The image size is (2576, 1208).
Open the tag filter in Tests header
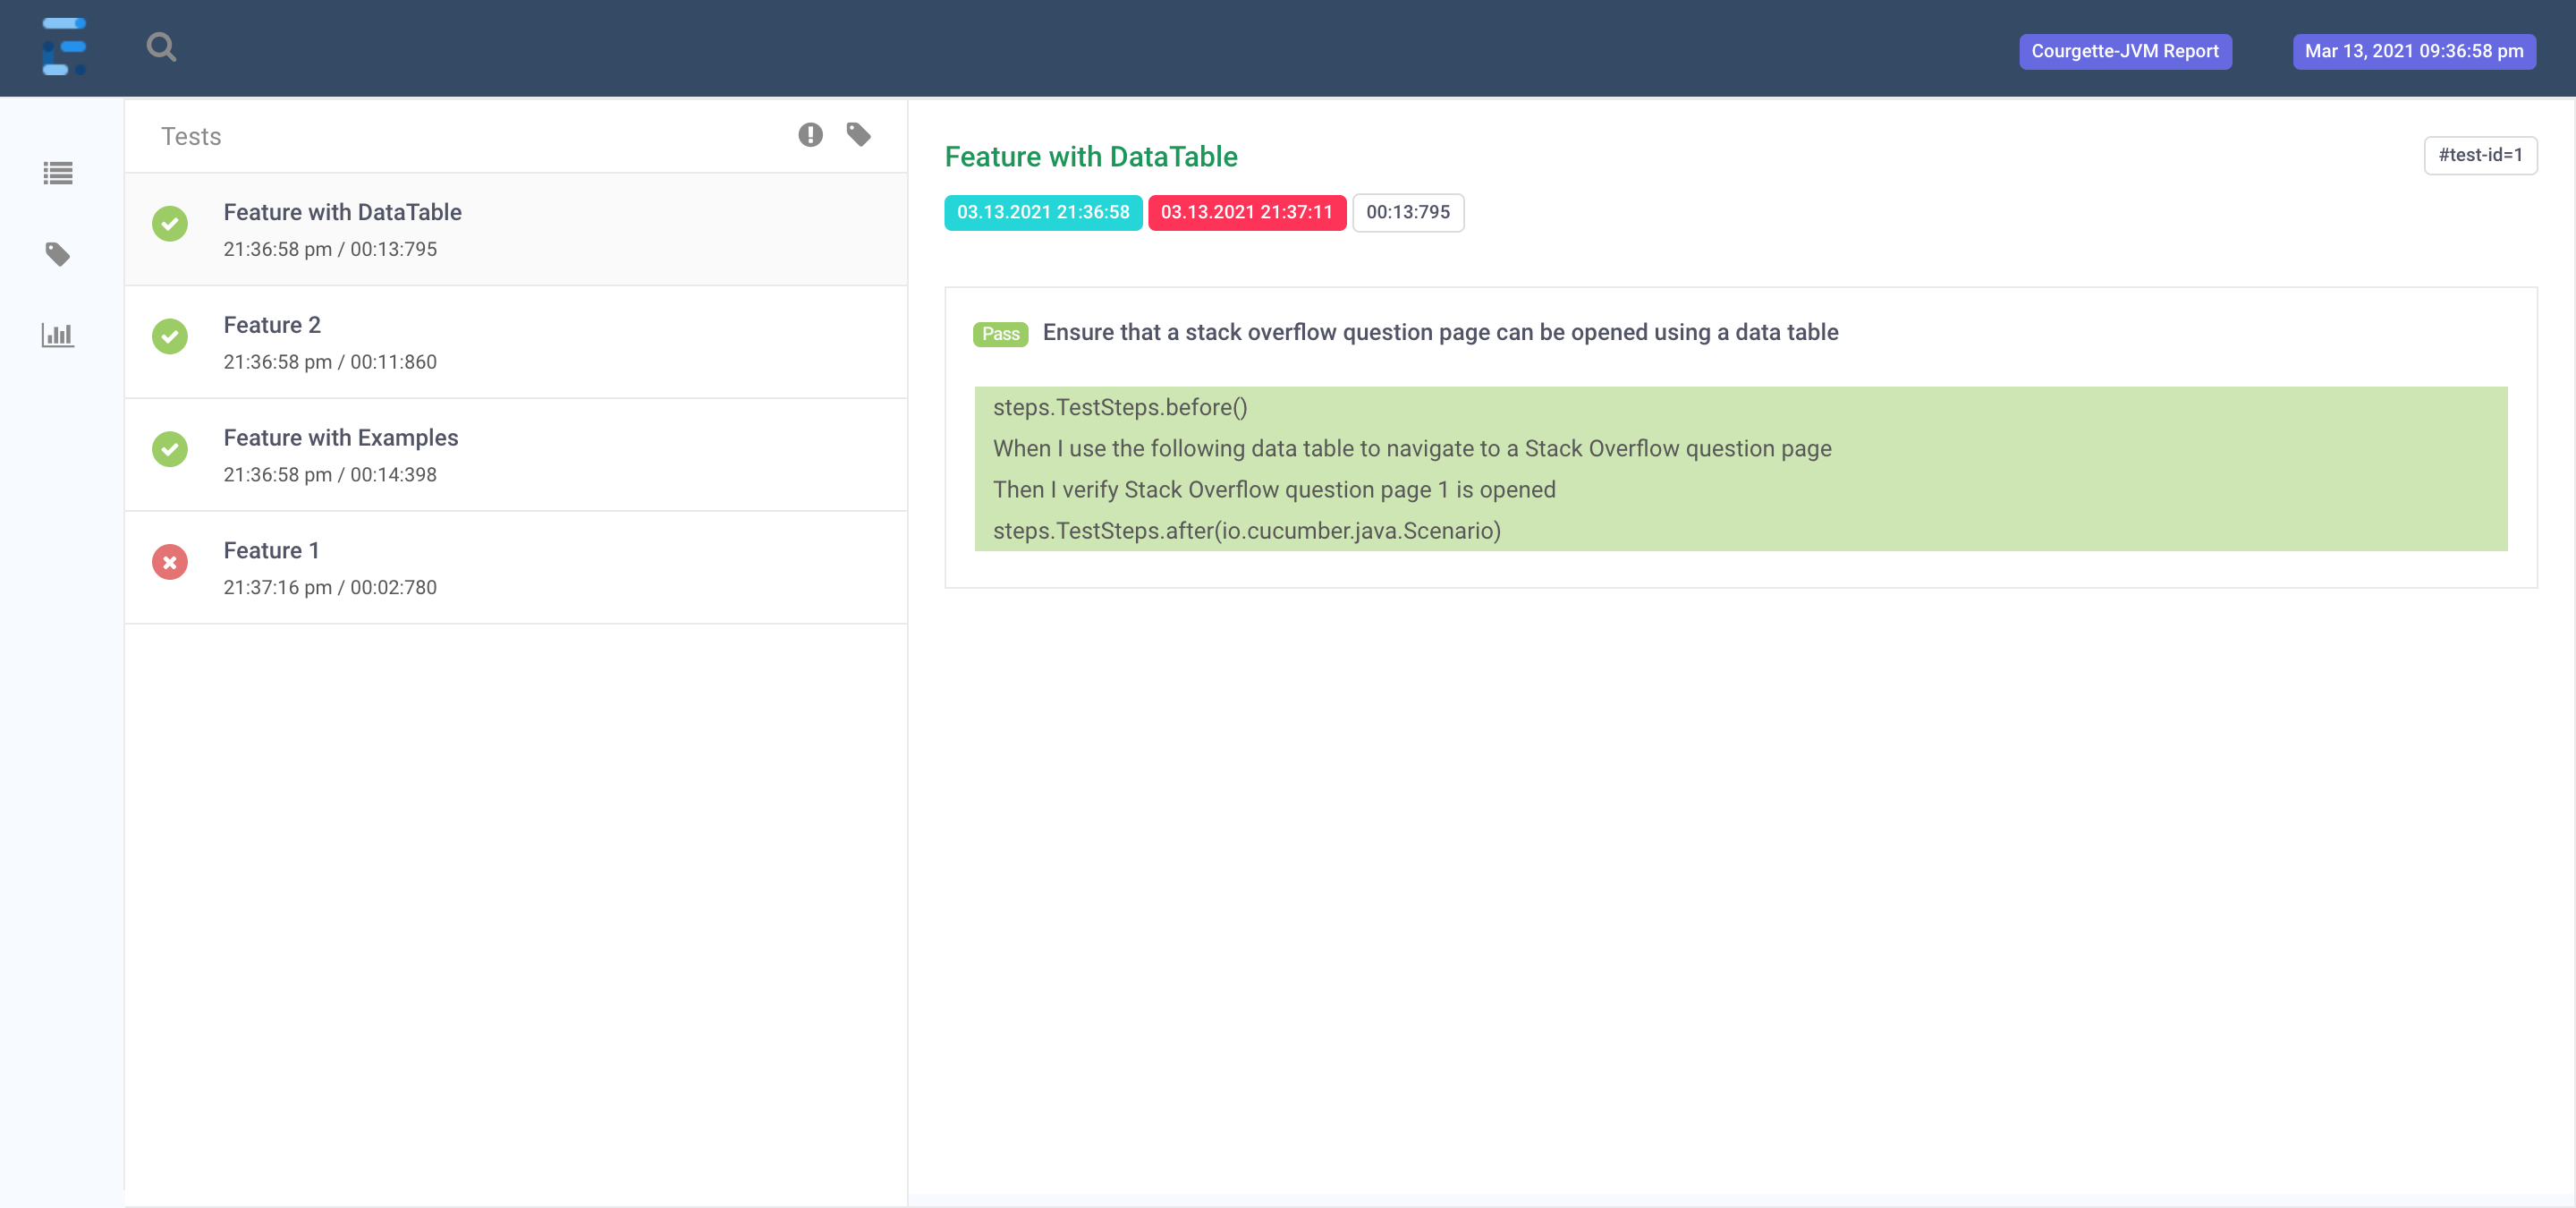tap(858, 135)
